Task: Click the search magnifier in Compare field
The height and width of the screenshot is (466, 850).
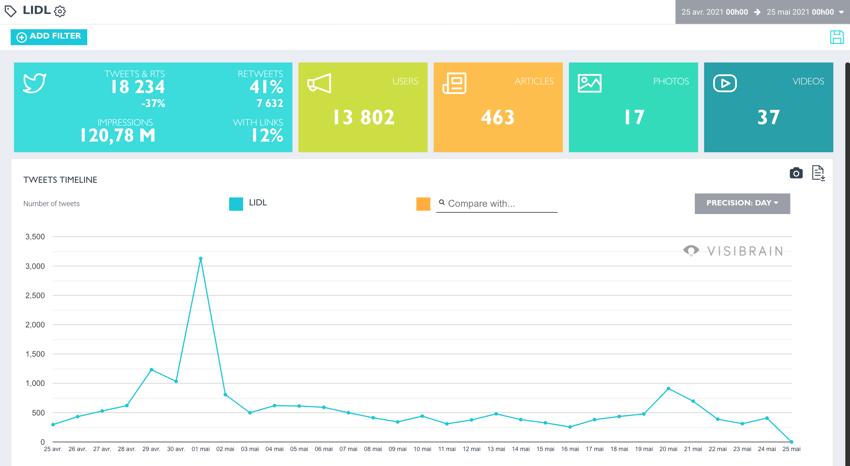Action: 442,202
